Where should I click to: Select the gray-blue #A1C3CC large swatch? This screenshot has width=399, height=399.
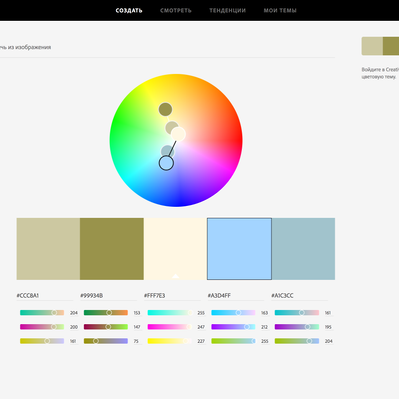(303, 249)
